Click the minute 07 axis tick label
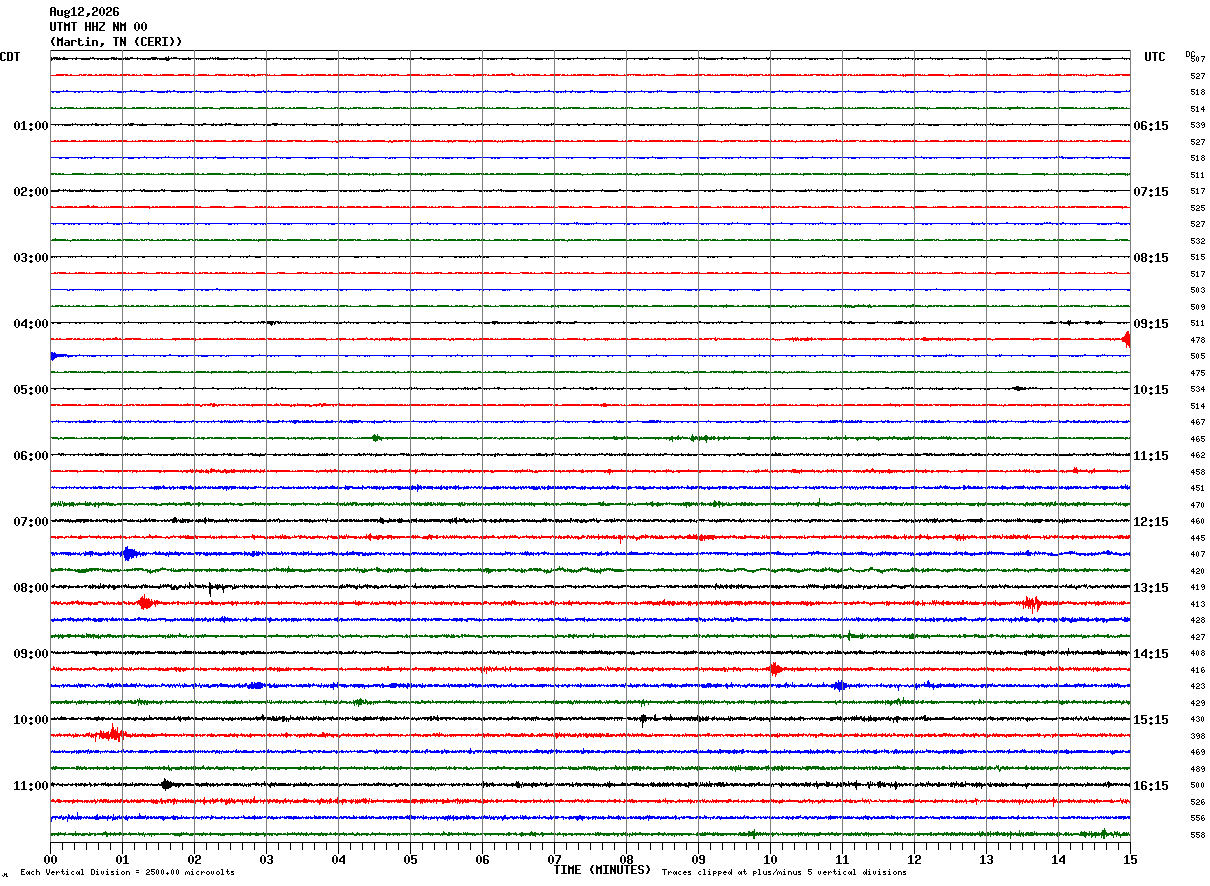Image resolution: width=1210 pixels, height=886 pixels. point(554,859)
